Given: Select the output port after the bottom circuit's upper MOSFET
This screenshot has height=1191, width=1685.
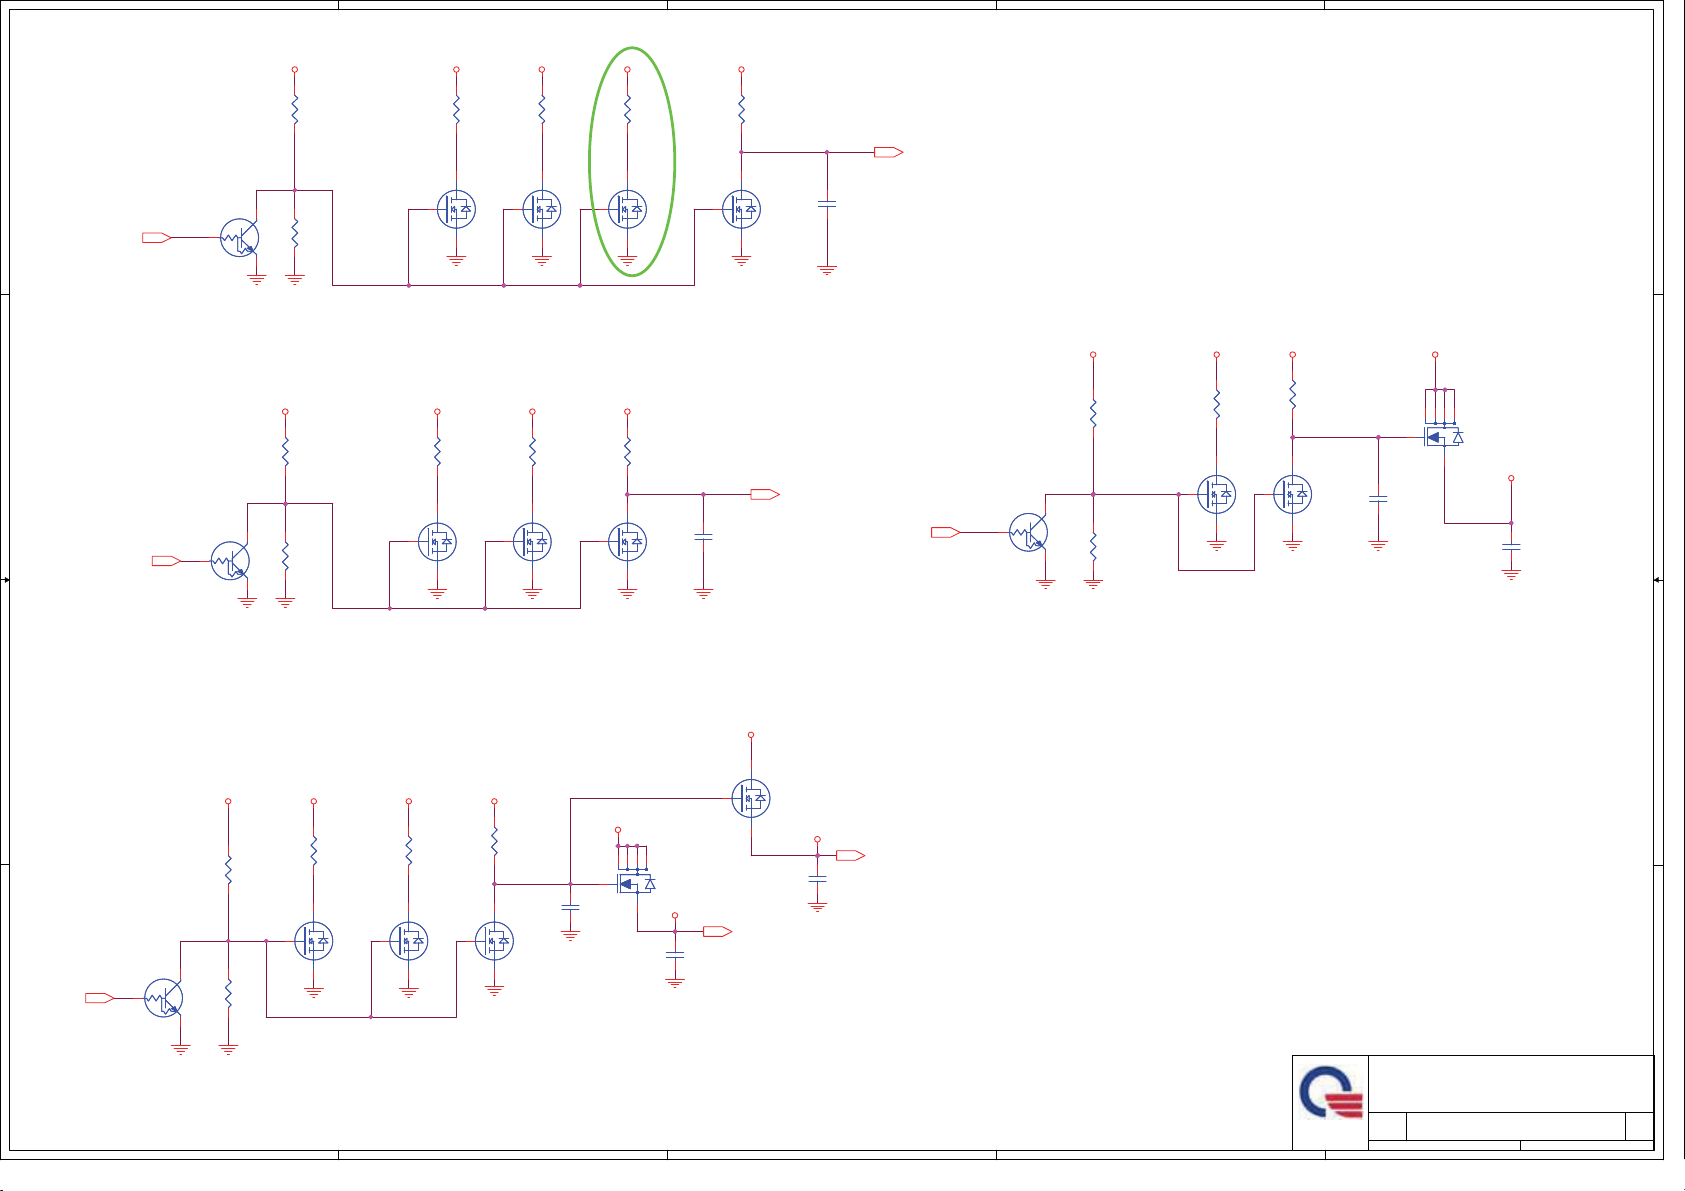Looking at the screenshot, I should point(851,855).
